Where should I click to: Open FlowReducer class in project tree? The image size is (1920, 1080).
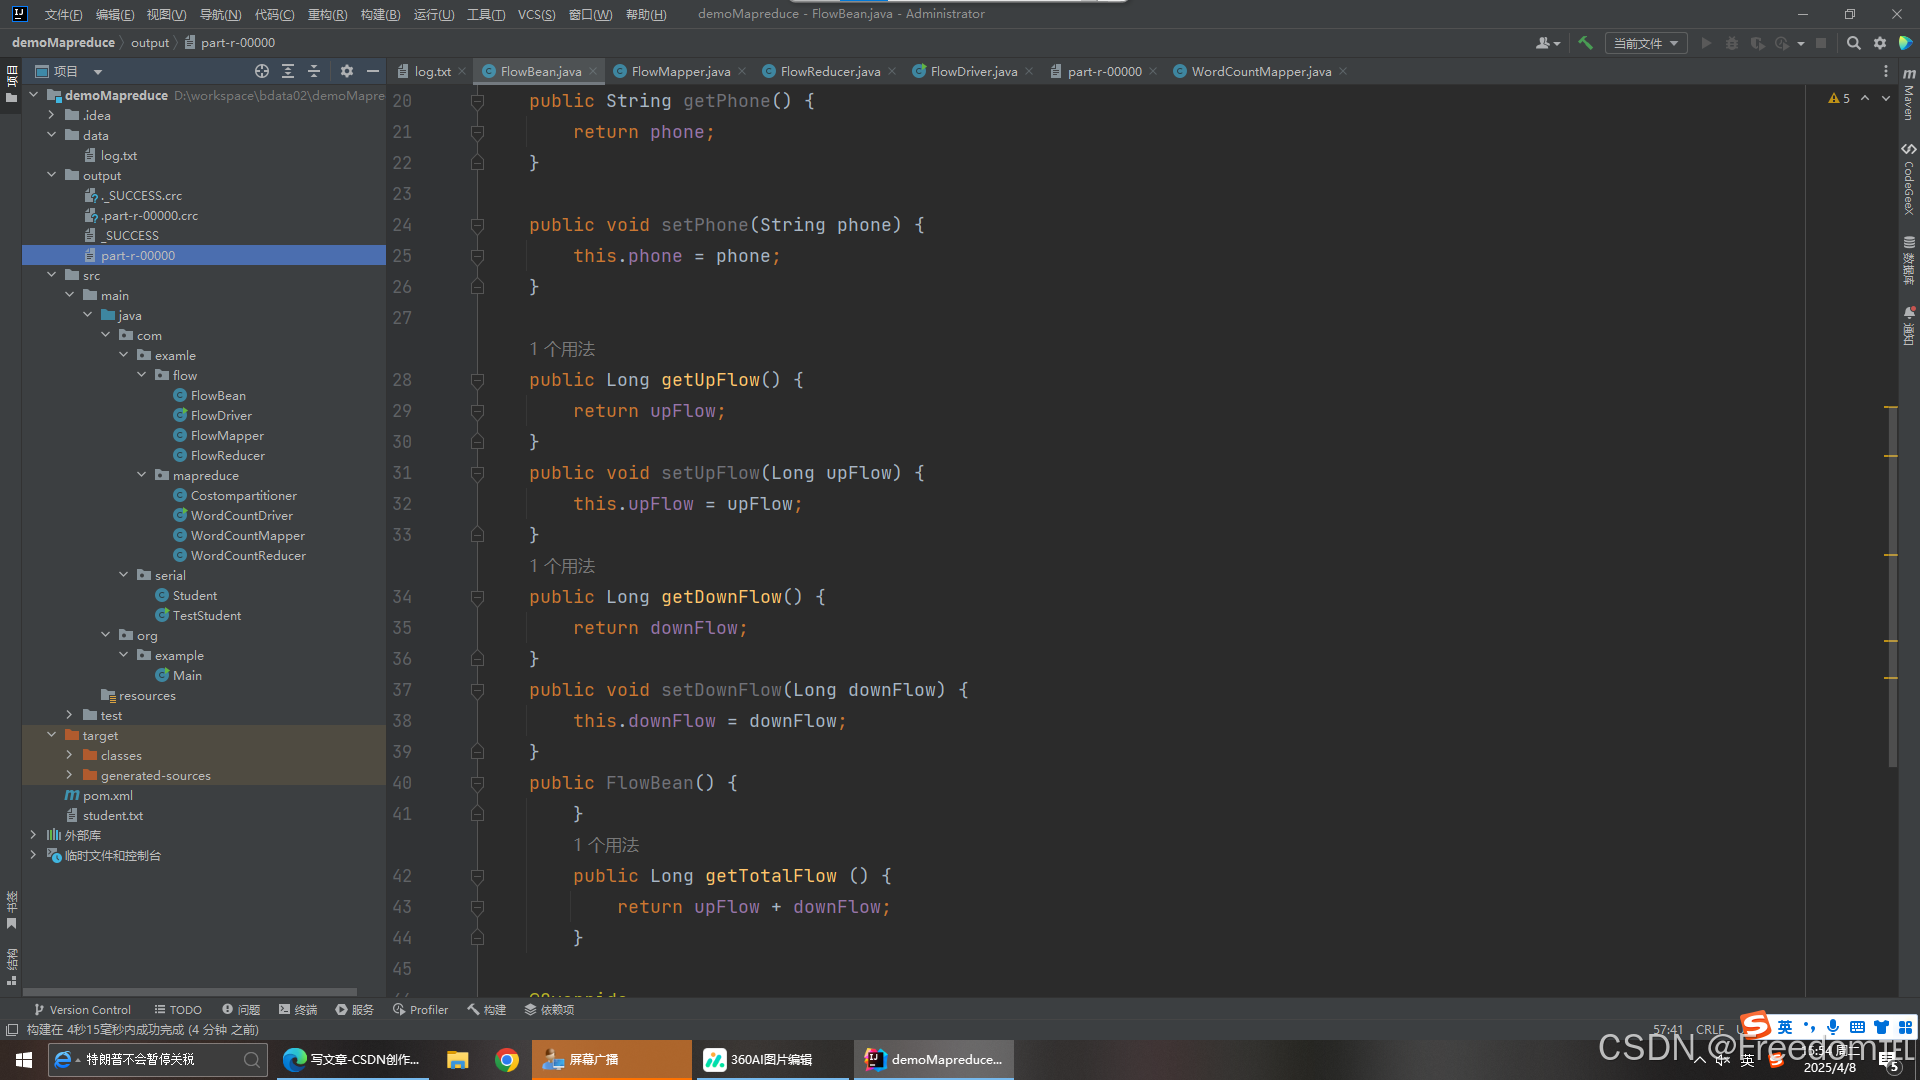click(x=227, y=455)
